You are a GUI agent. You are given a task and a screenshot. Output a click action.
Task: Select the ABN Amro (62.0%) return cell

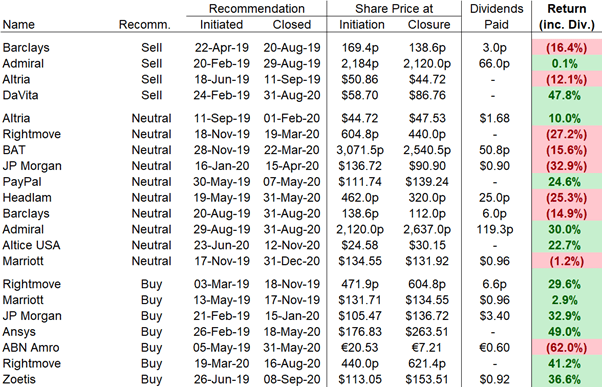coord(567,347)
